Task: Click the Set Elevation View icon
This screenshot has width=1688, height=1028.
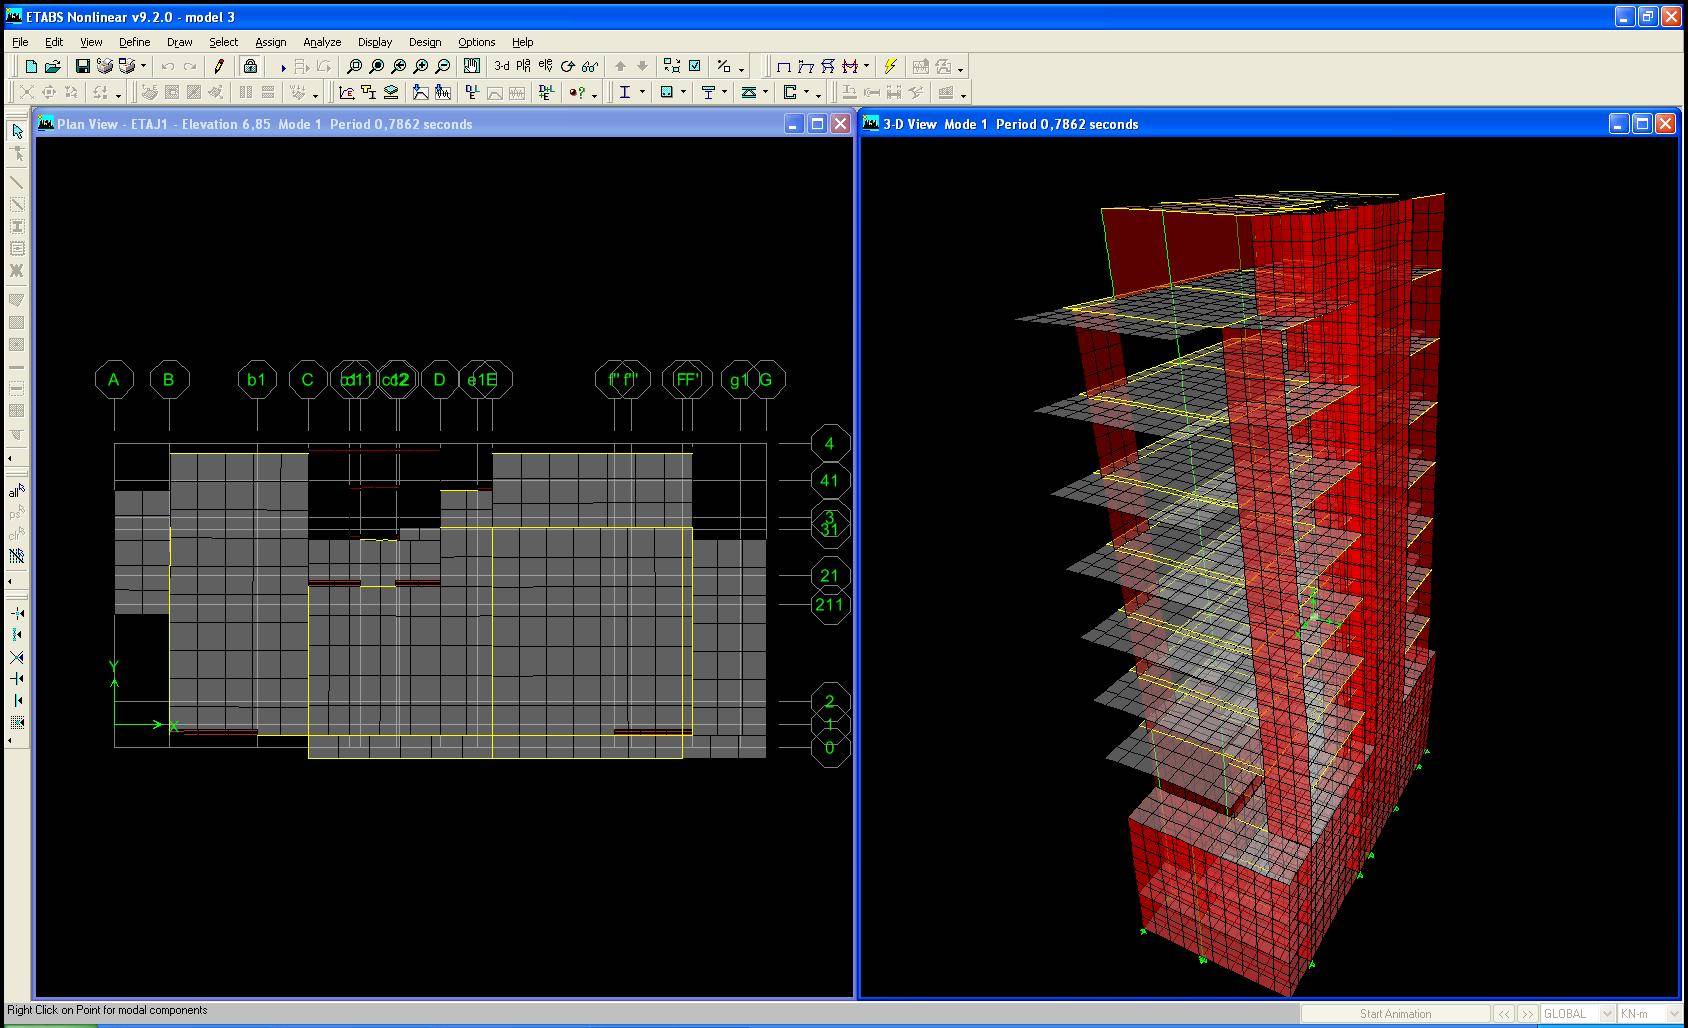Action: [x=545, y=67]
